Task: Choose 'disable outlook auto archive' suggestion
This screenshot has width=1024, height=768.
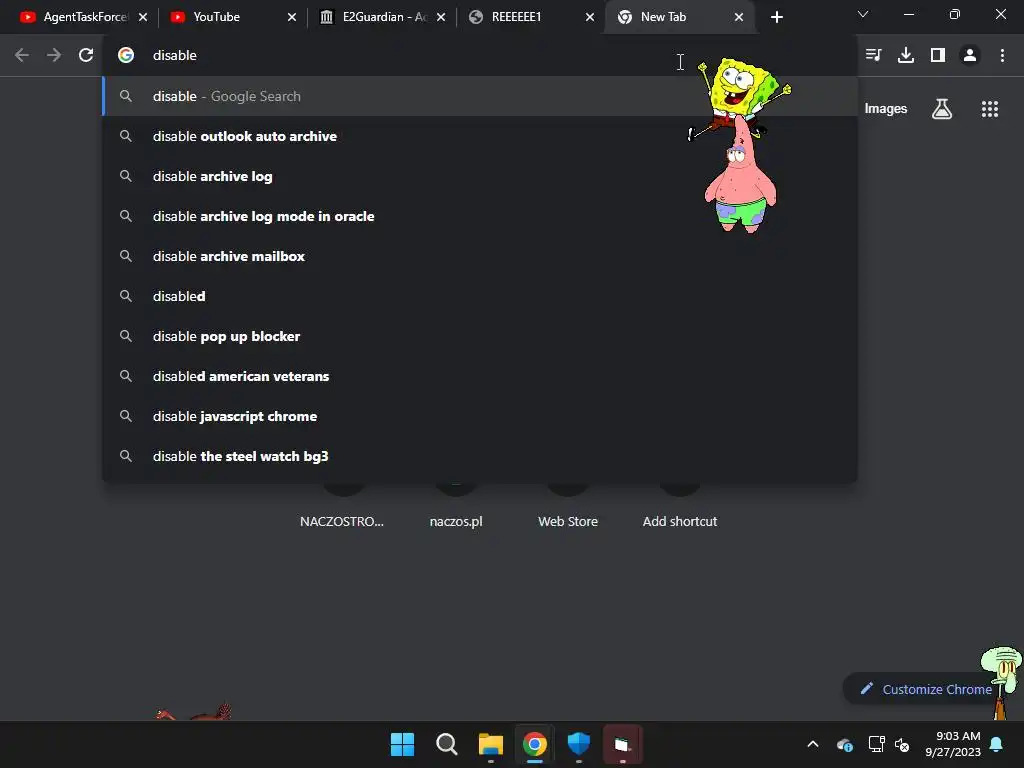Action: pyautogui.click(x=480, y=136)
